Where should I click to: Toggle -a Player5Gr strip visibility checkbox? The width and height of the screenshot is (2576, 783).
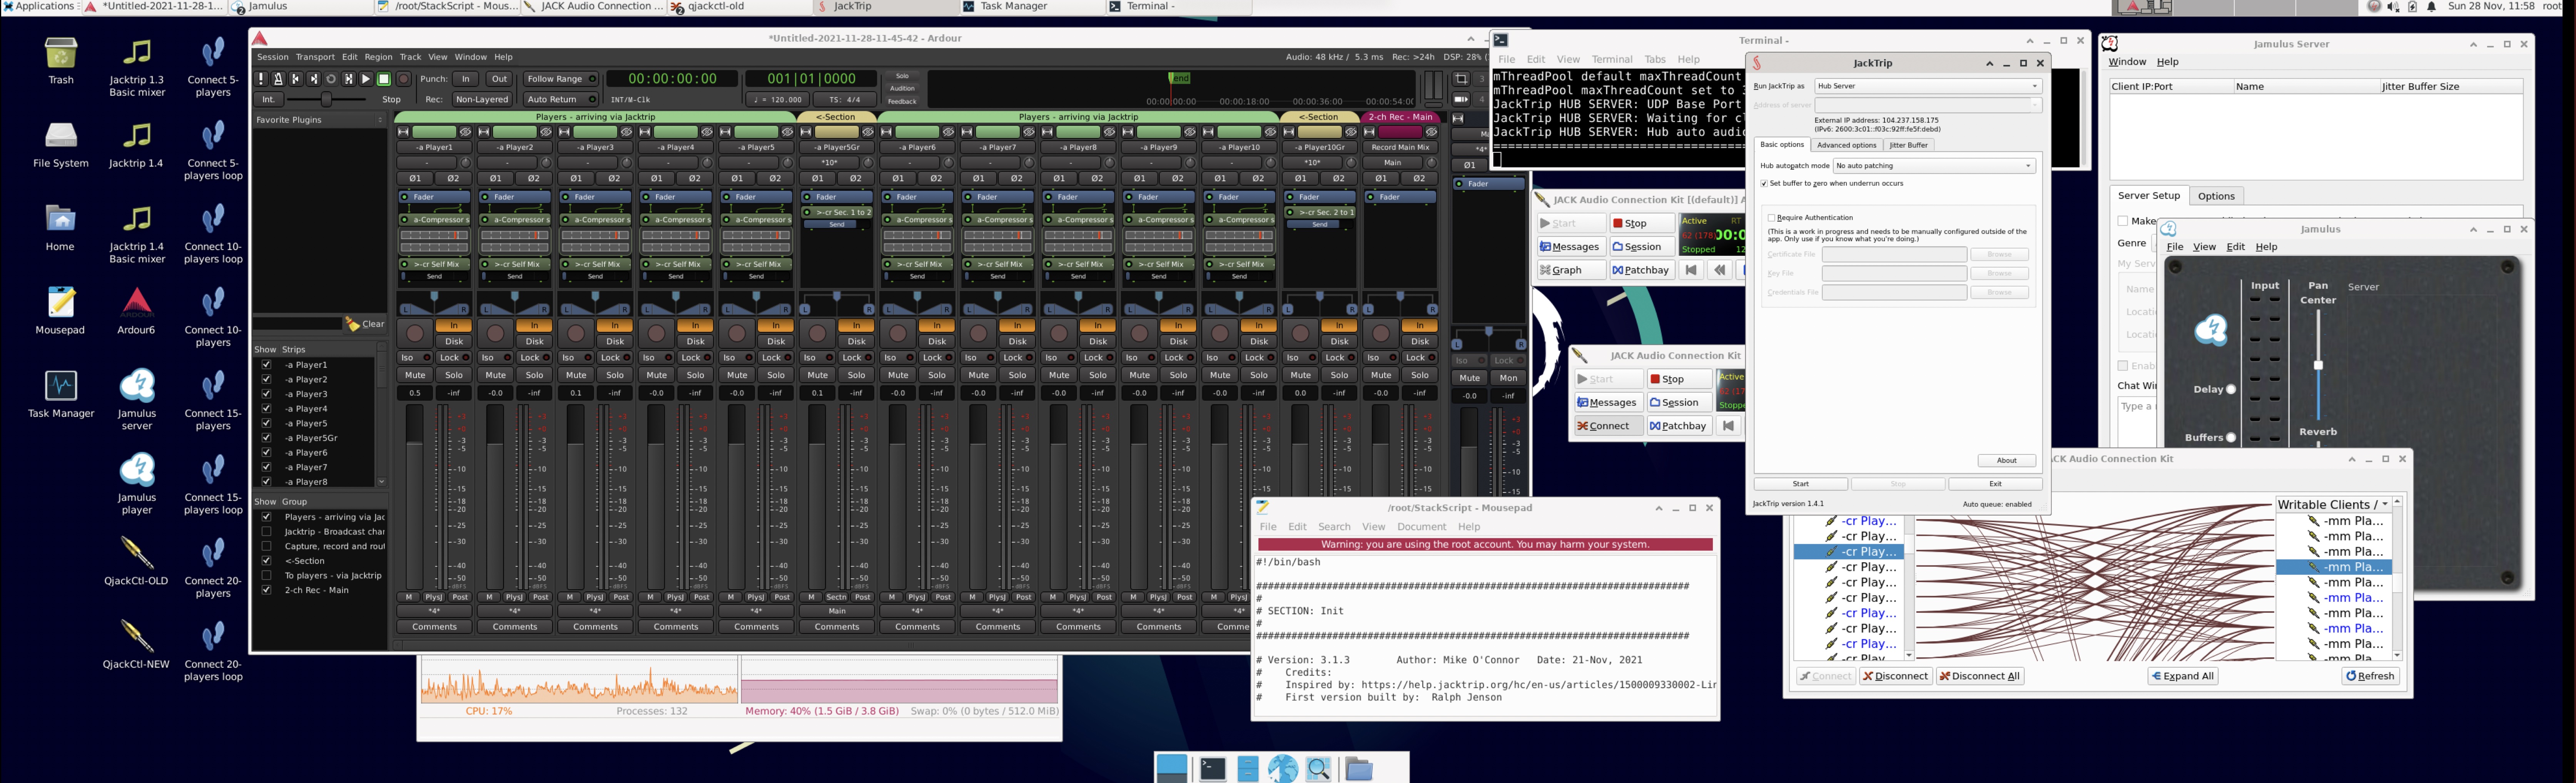coord(266,438)
